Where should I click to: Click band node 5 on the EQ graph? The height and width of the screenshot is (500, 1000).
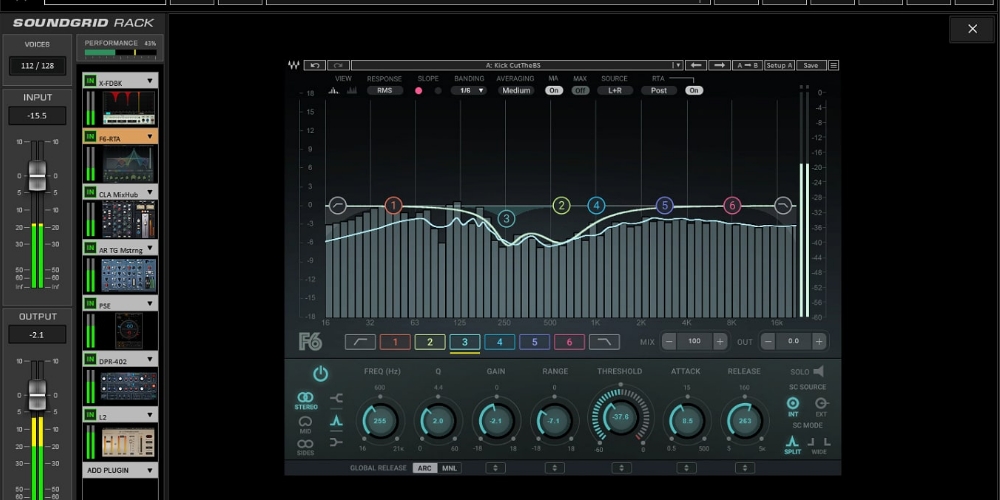pos(665,205)
